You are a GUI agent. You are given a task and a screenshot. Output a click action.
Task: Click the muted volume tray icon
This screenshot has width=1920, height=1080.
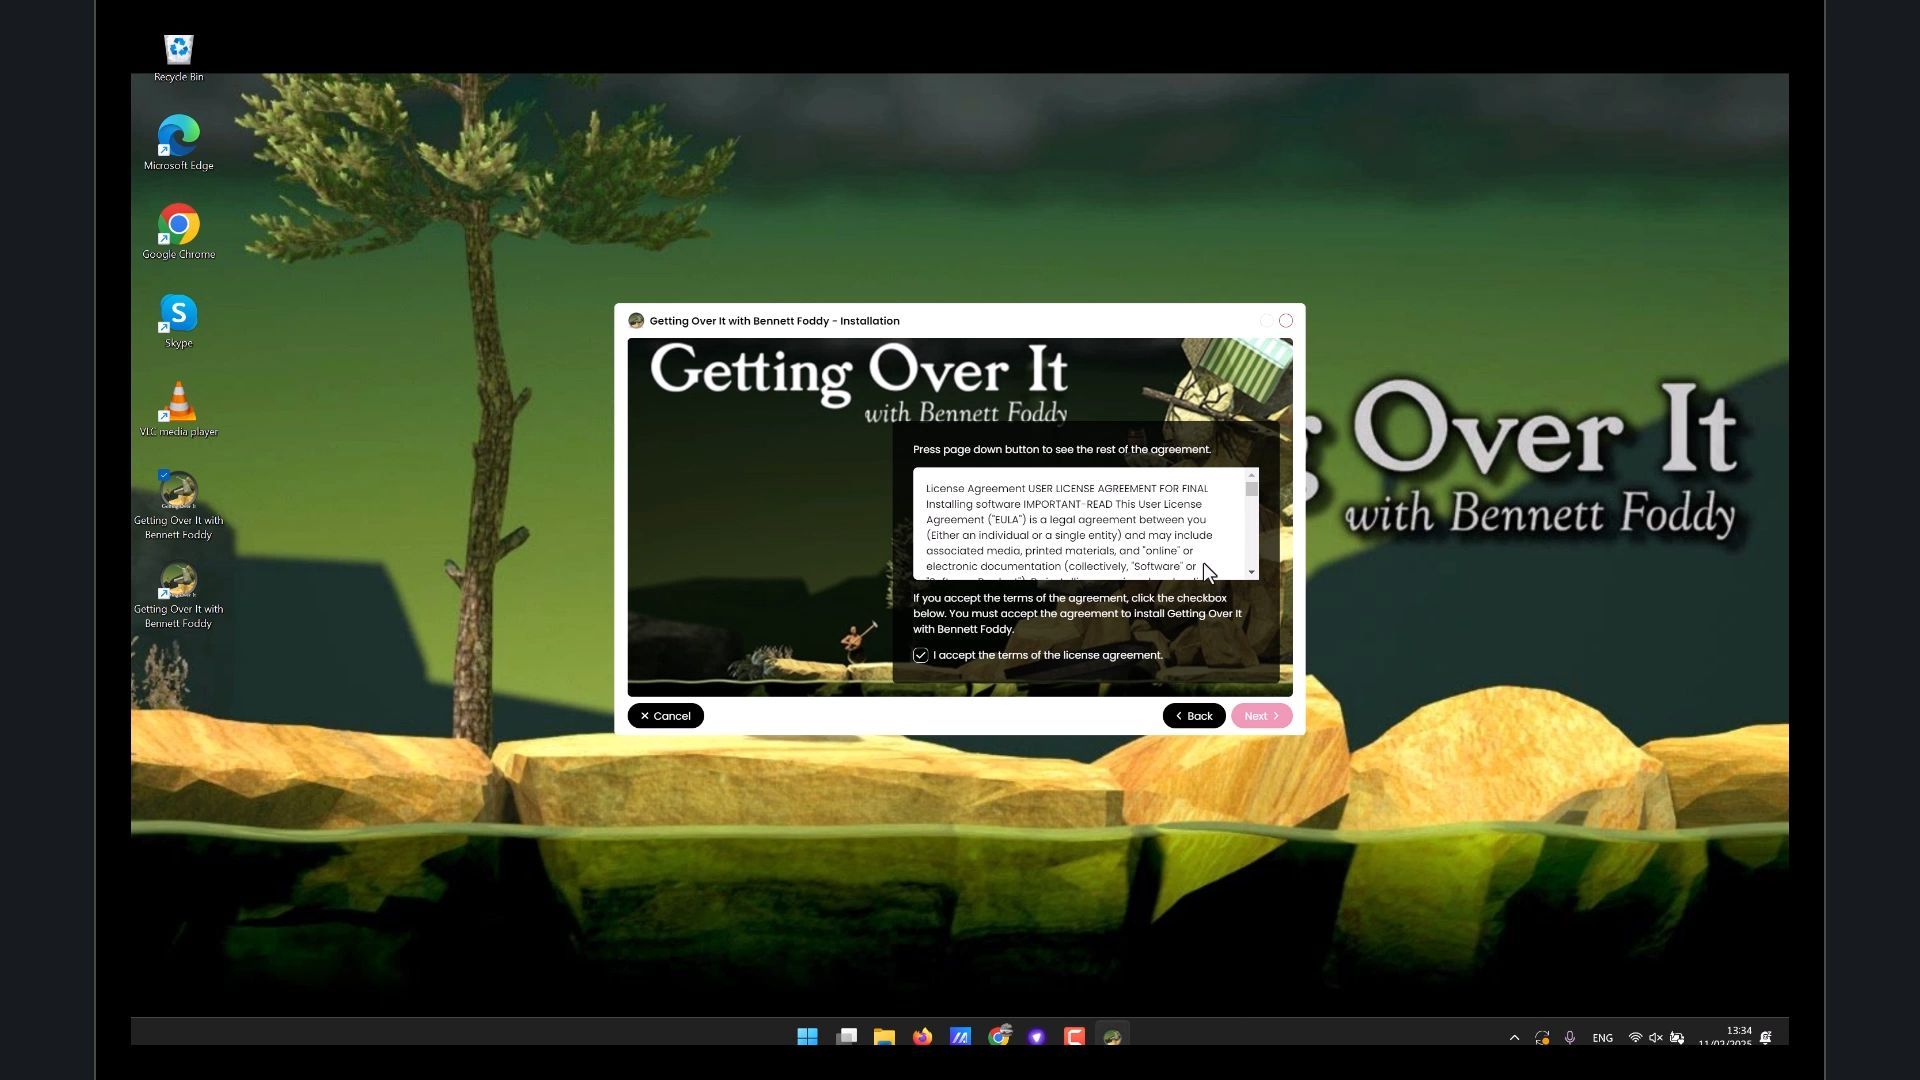(x=1656, y=1038)
